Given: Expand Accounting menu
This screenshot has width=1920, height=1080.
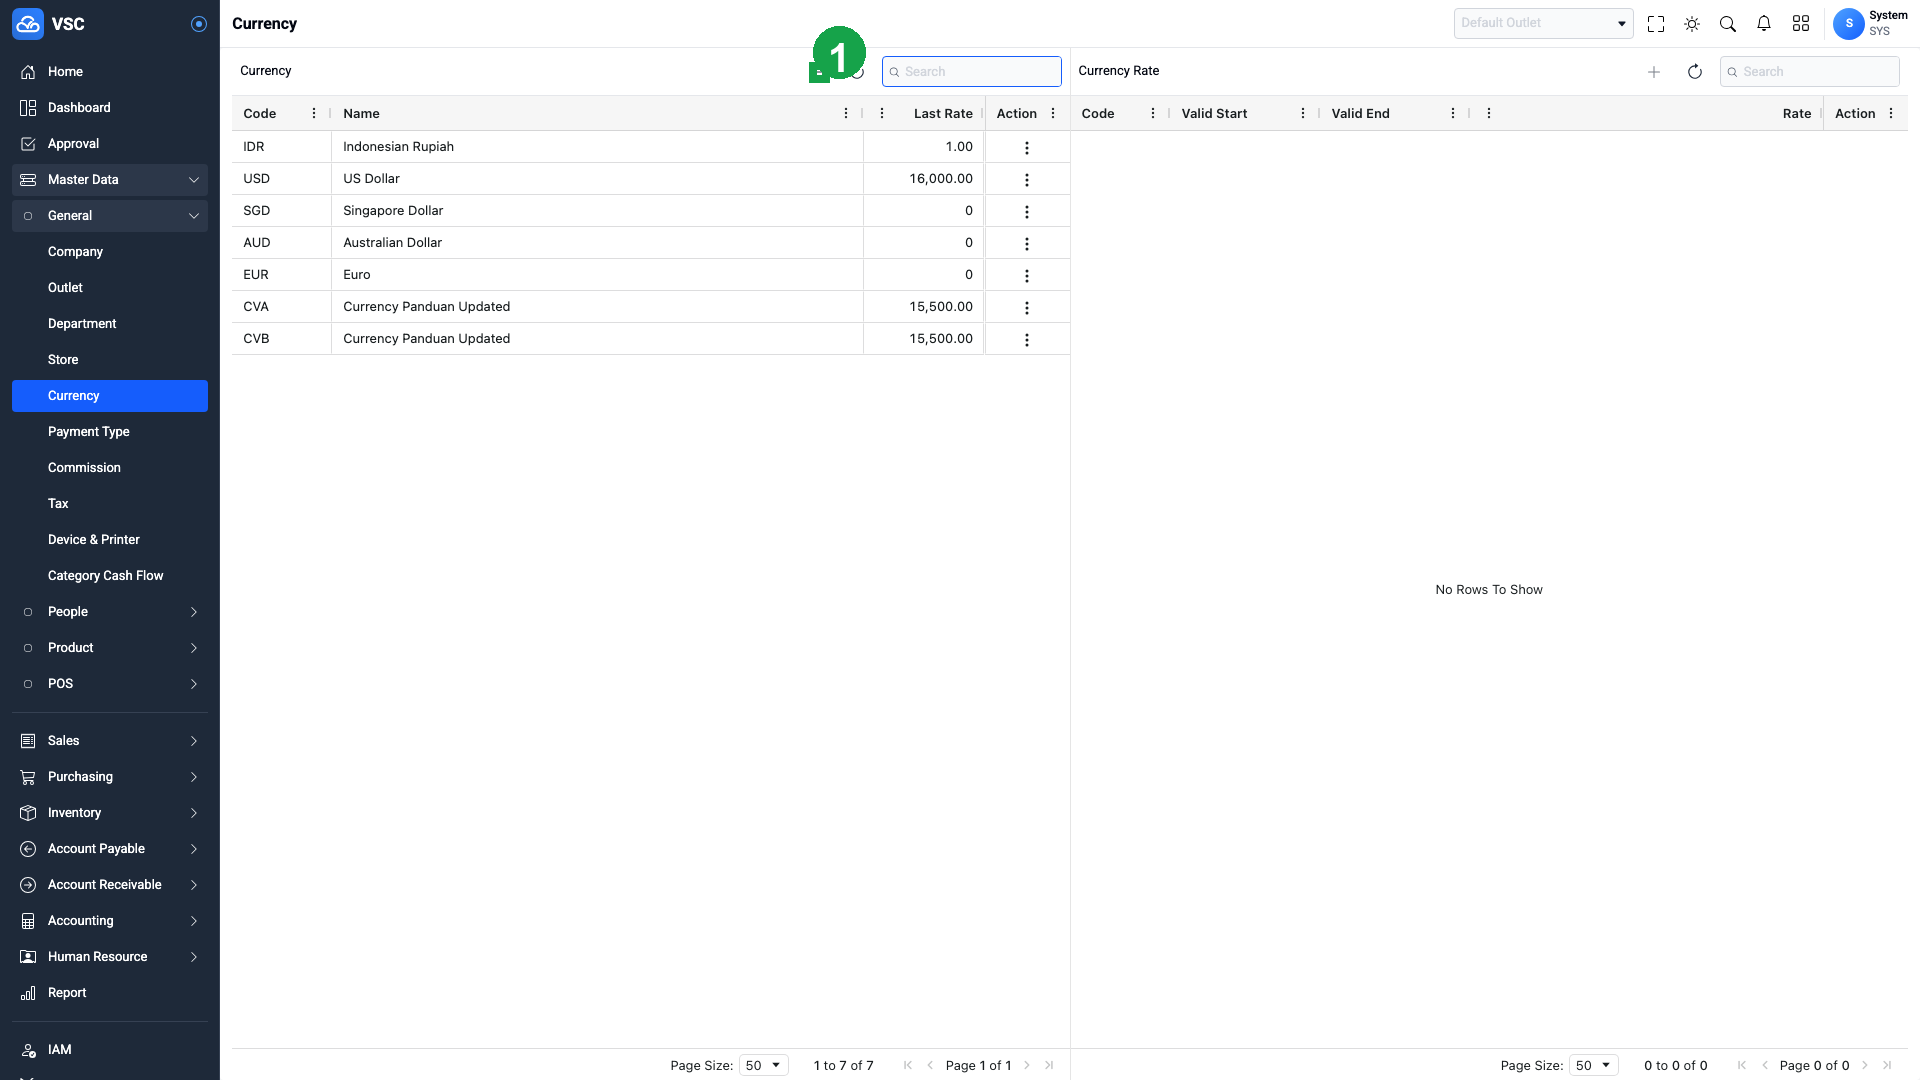Looking at the screenshot, I should (x=110, y=921).
